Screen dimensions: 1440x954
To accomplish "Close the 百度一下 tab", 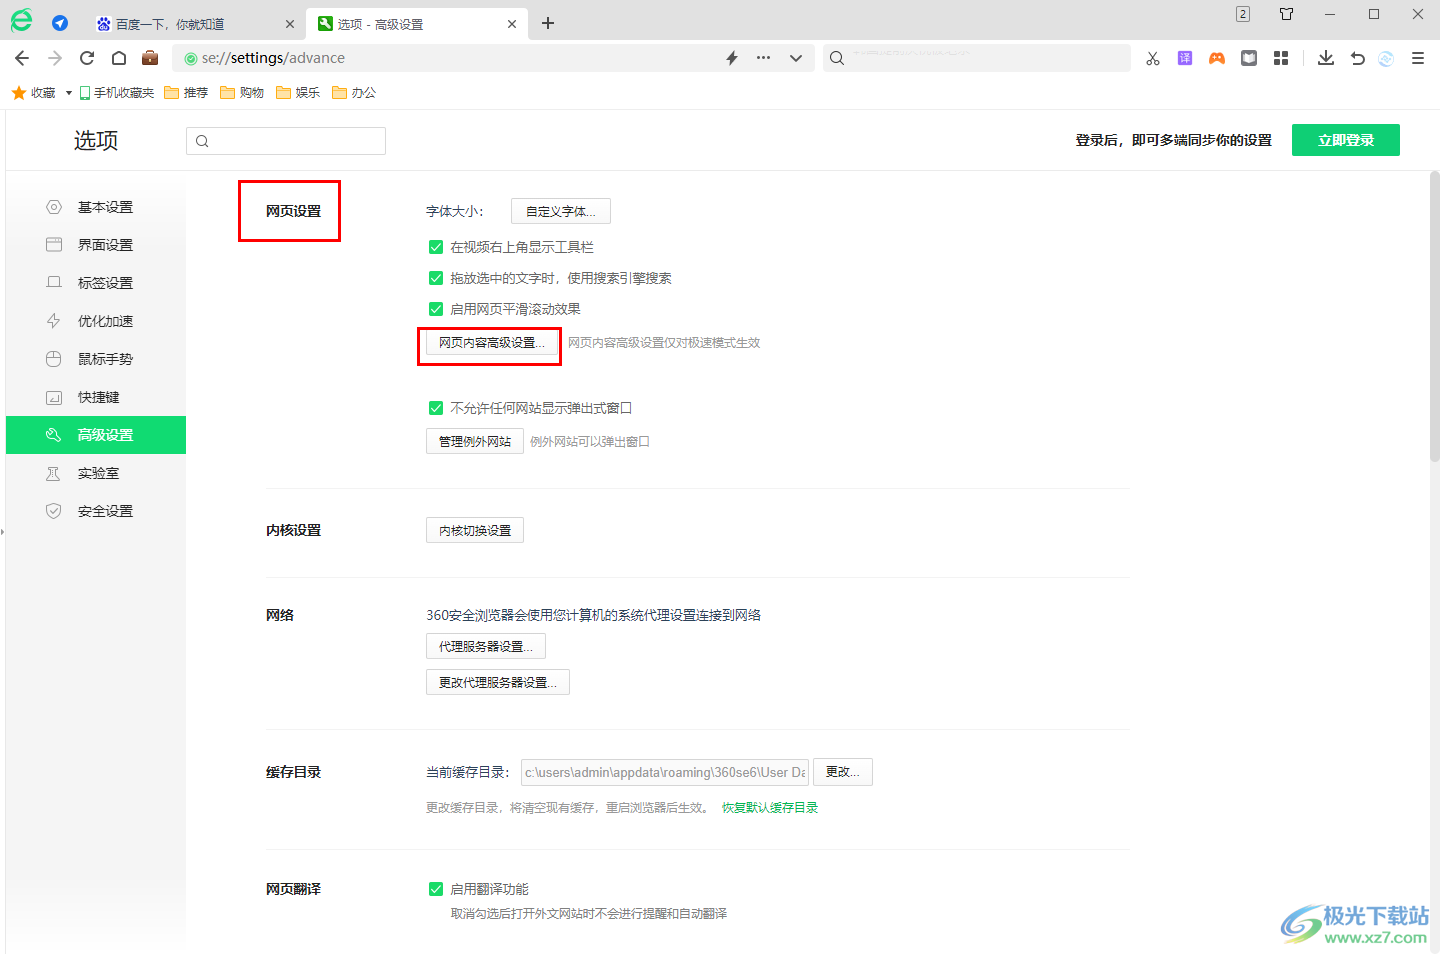I will pyautogui.click(x=290, y=24).
